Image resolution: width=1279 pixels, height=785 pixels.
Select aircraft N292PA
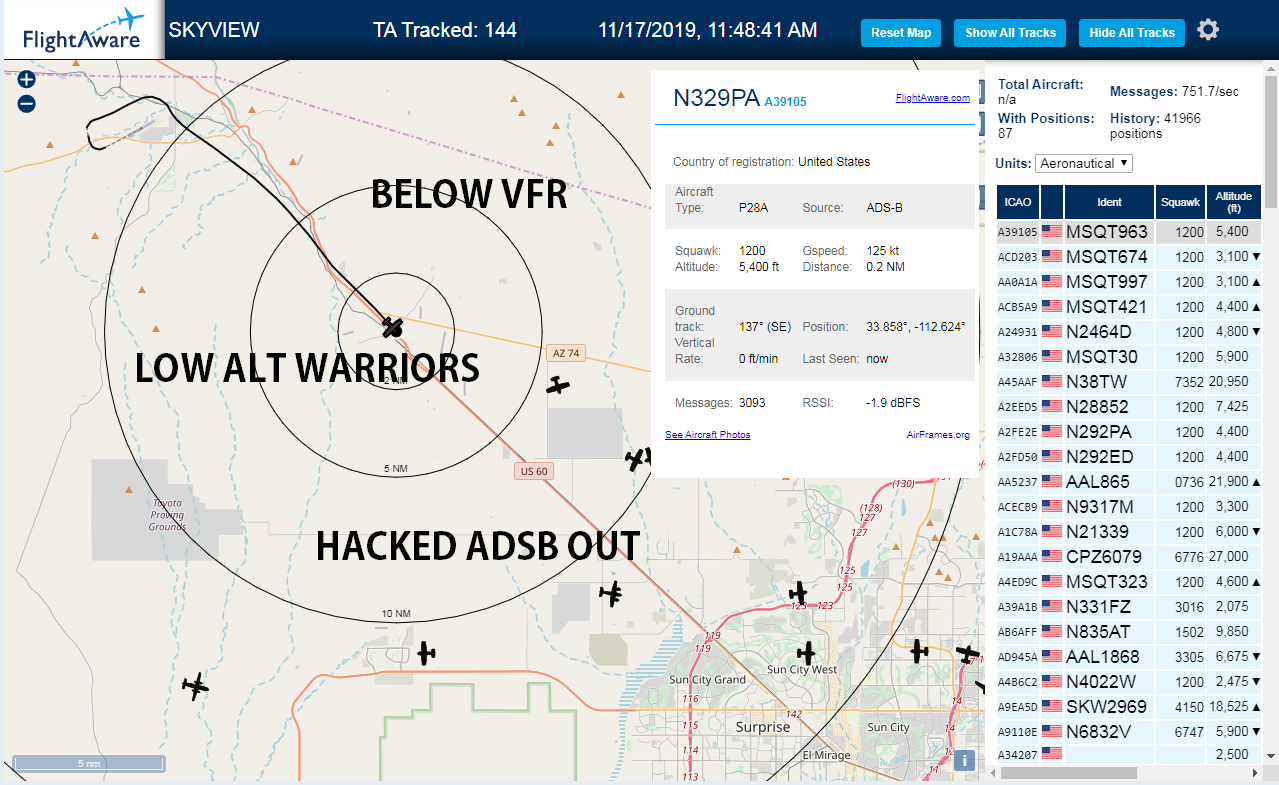coord(1128,432)
